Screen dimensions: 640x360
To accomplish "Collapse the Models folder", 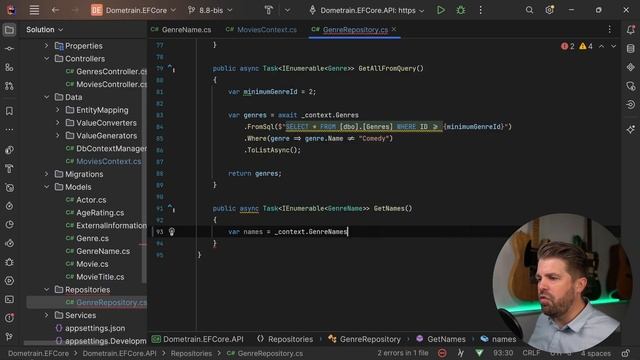I will pos(47,187).
